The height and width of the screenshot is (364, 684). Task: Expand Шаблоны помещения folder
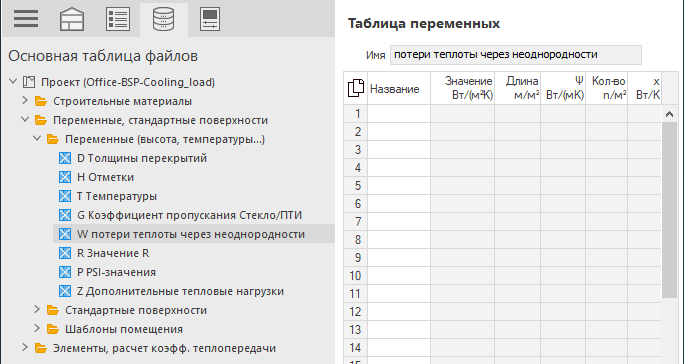tap(37, 328)
